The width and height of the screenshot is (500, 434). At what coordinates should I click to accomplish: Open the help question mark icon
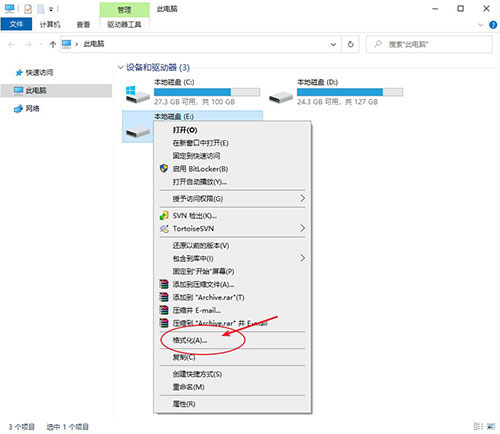(493, 25)
